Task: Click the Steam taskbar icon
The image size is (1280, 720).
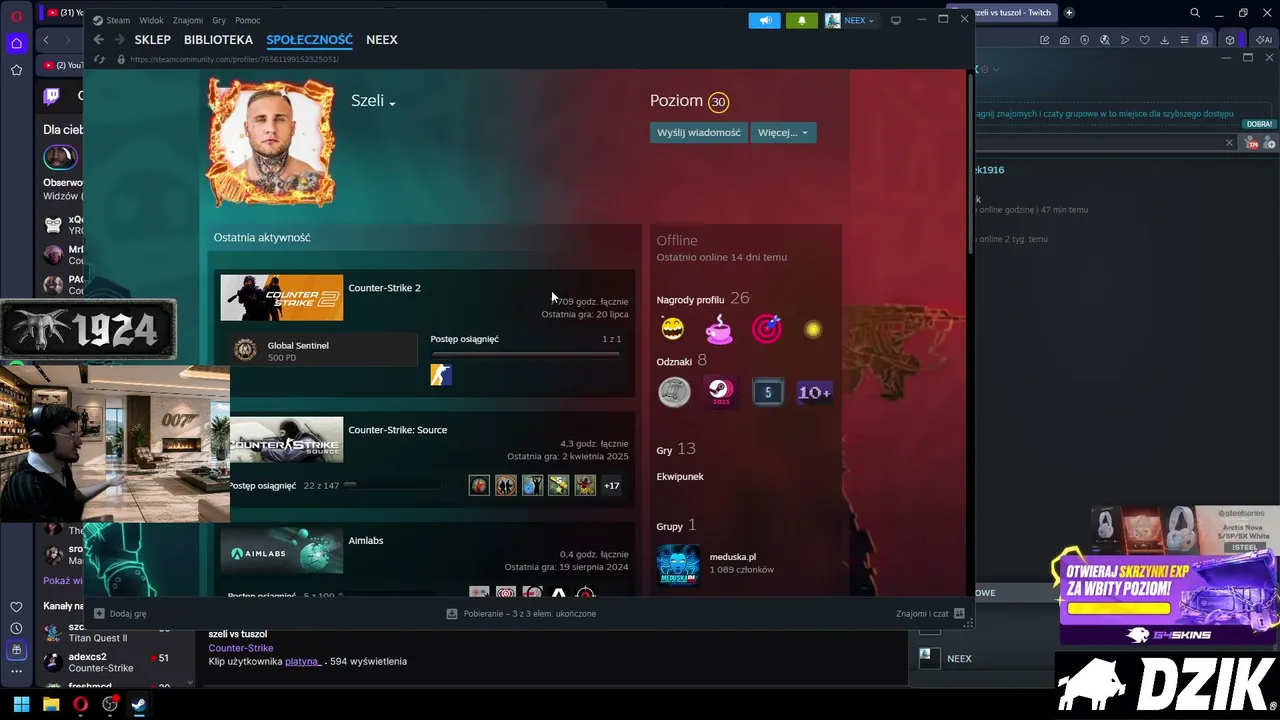Action: coord(139,705)
